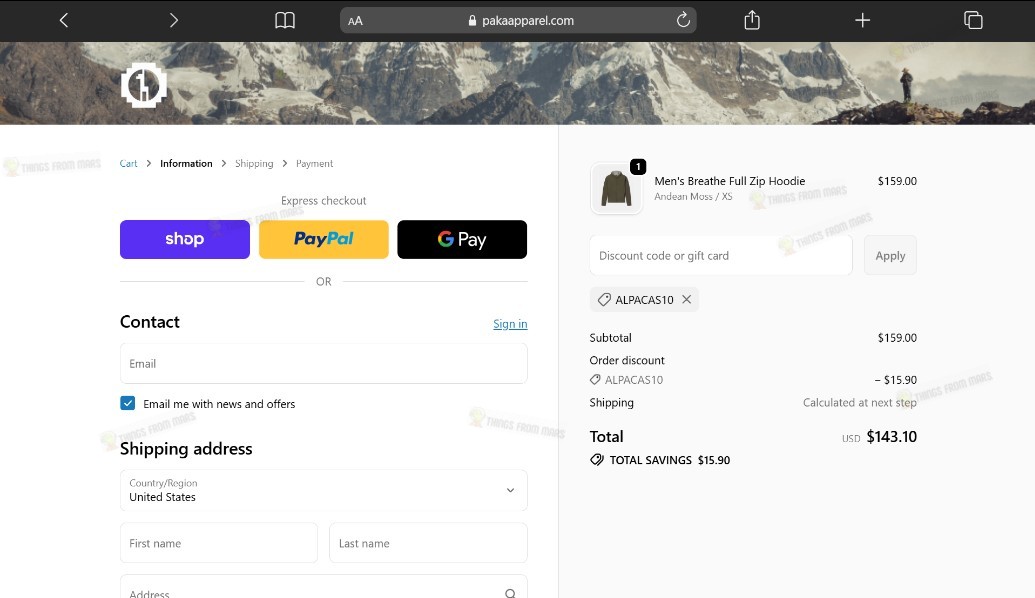Screen dimensions: 1035x598
Task: Focus the First name field
Action: (218, 543)
